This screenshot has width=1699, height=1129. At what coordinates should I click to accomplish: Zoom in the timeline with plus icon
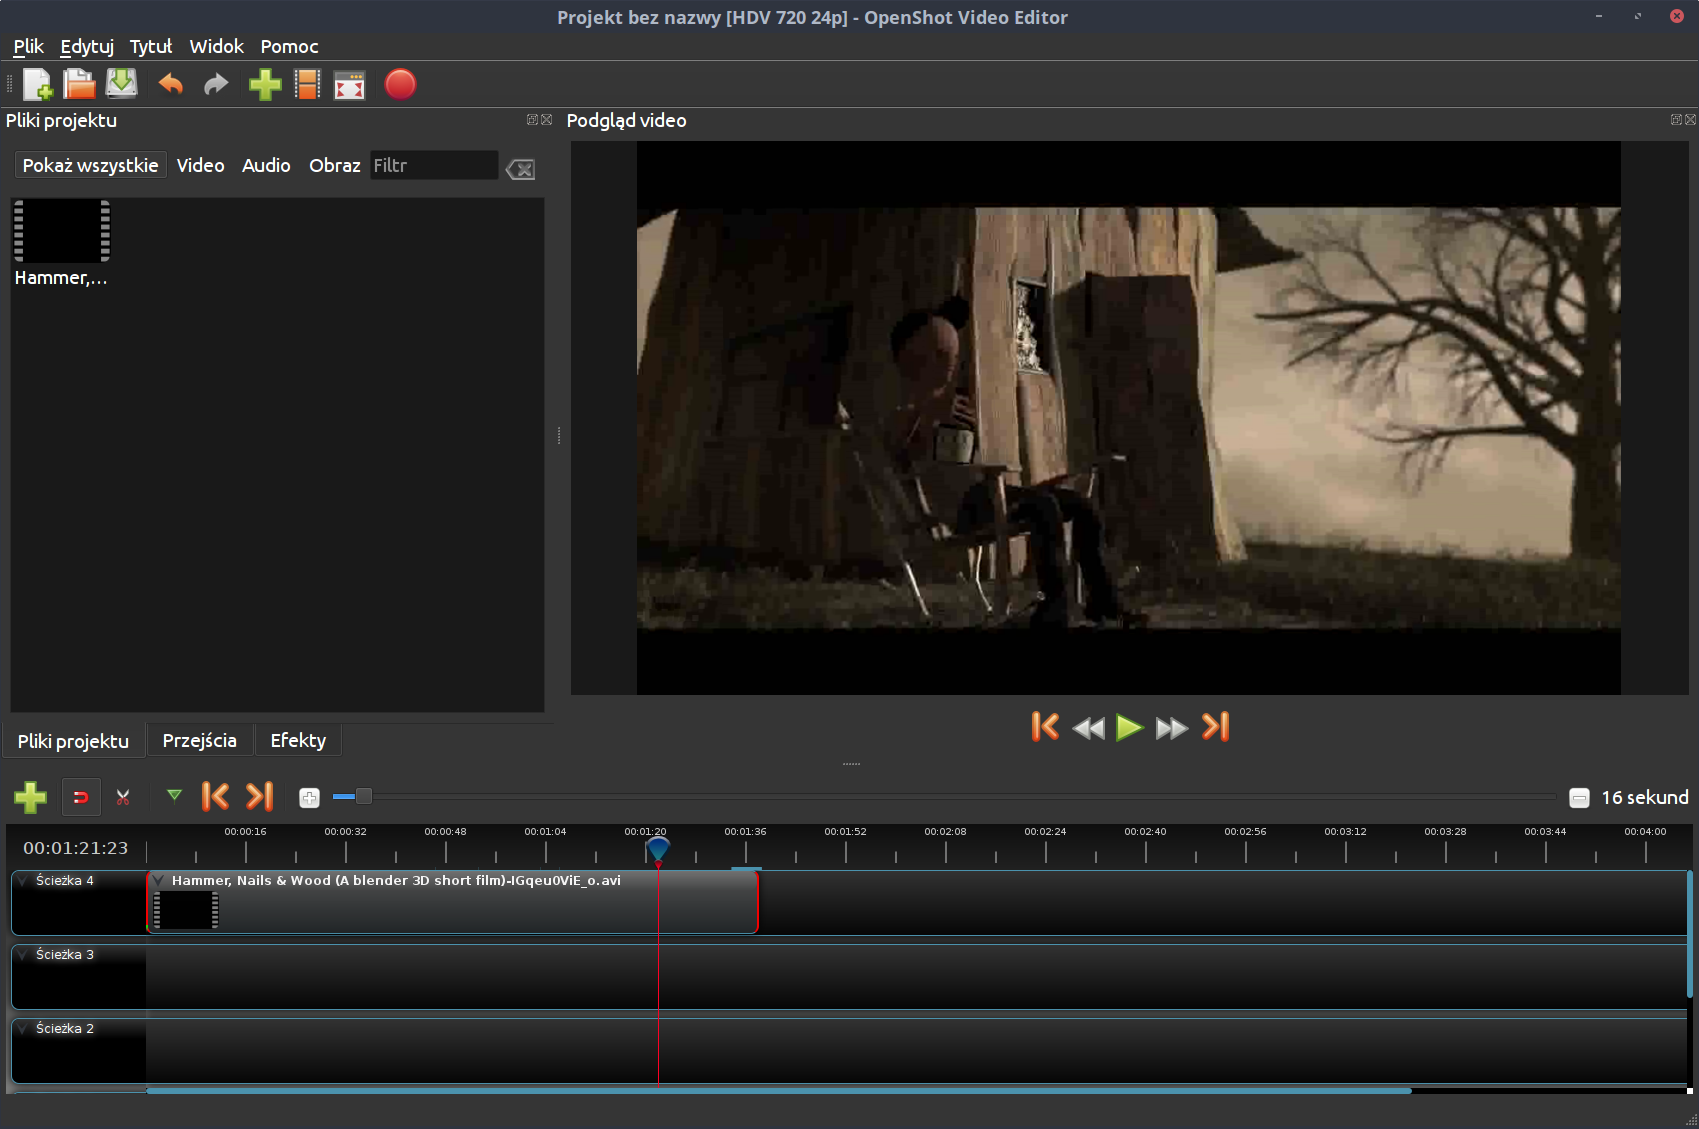pyautogui.click(x=309, y=797)
